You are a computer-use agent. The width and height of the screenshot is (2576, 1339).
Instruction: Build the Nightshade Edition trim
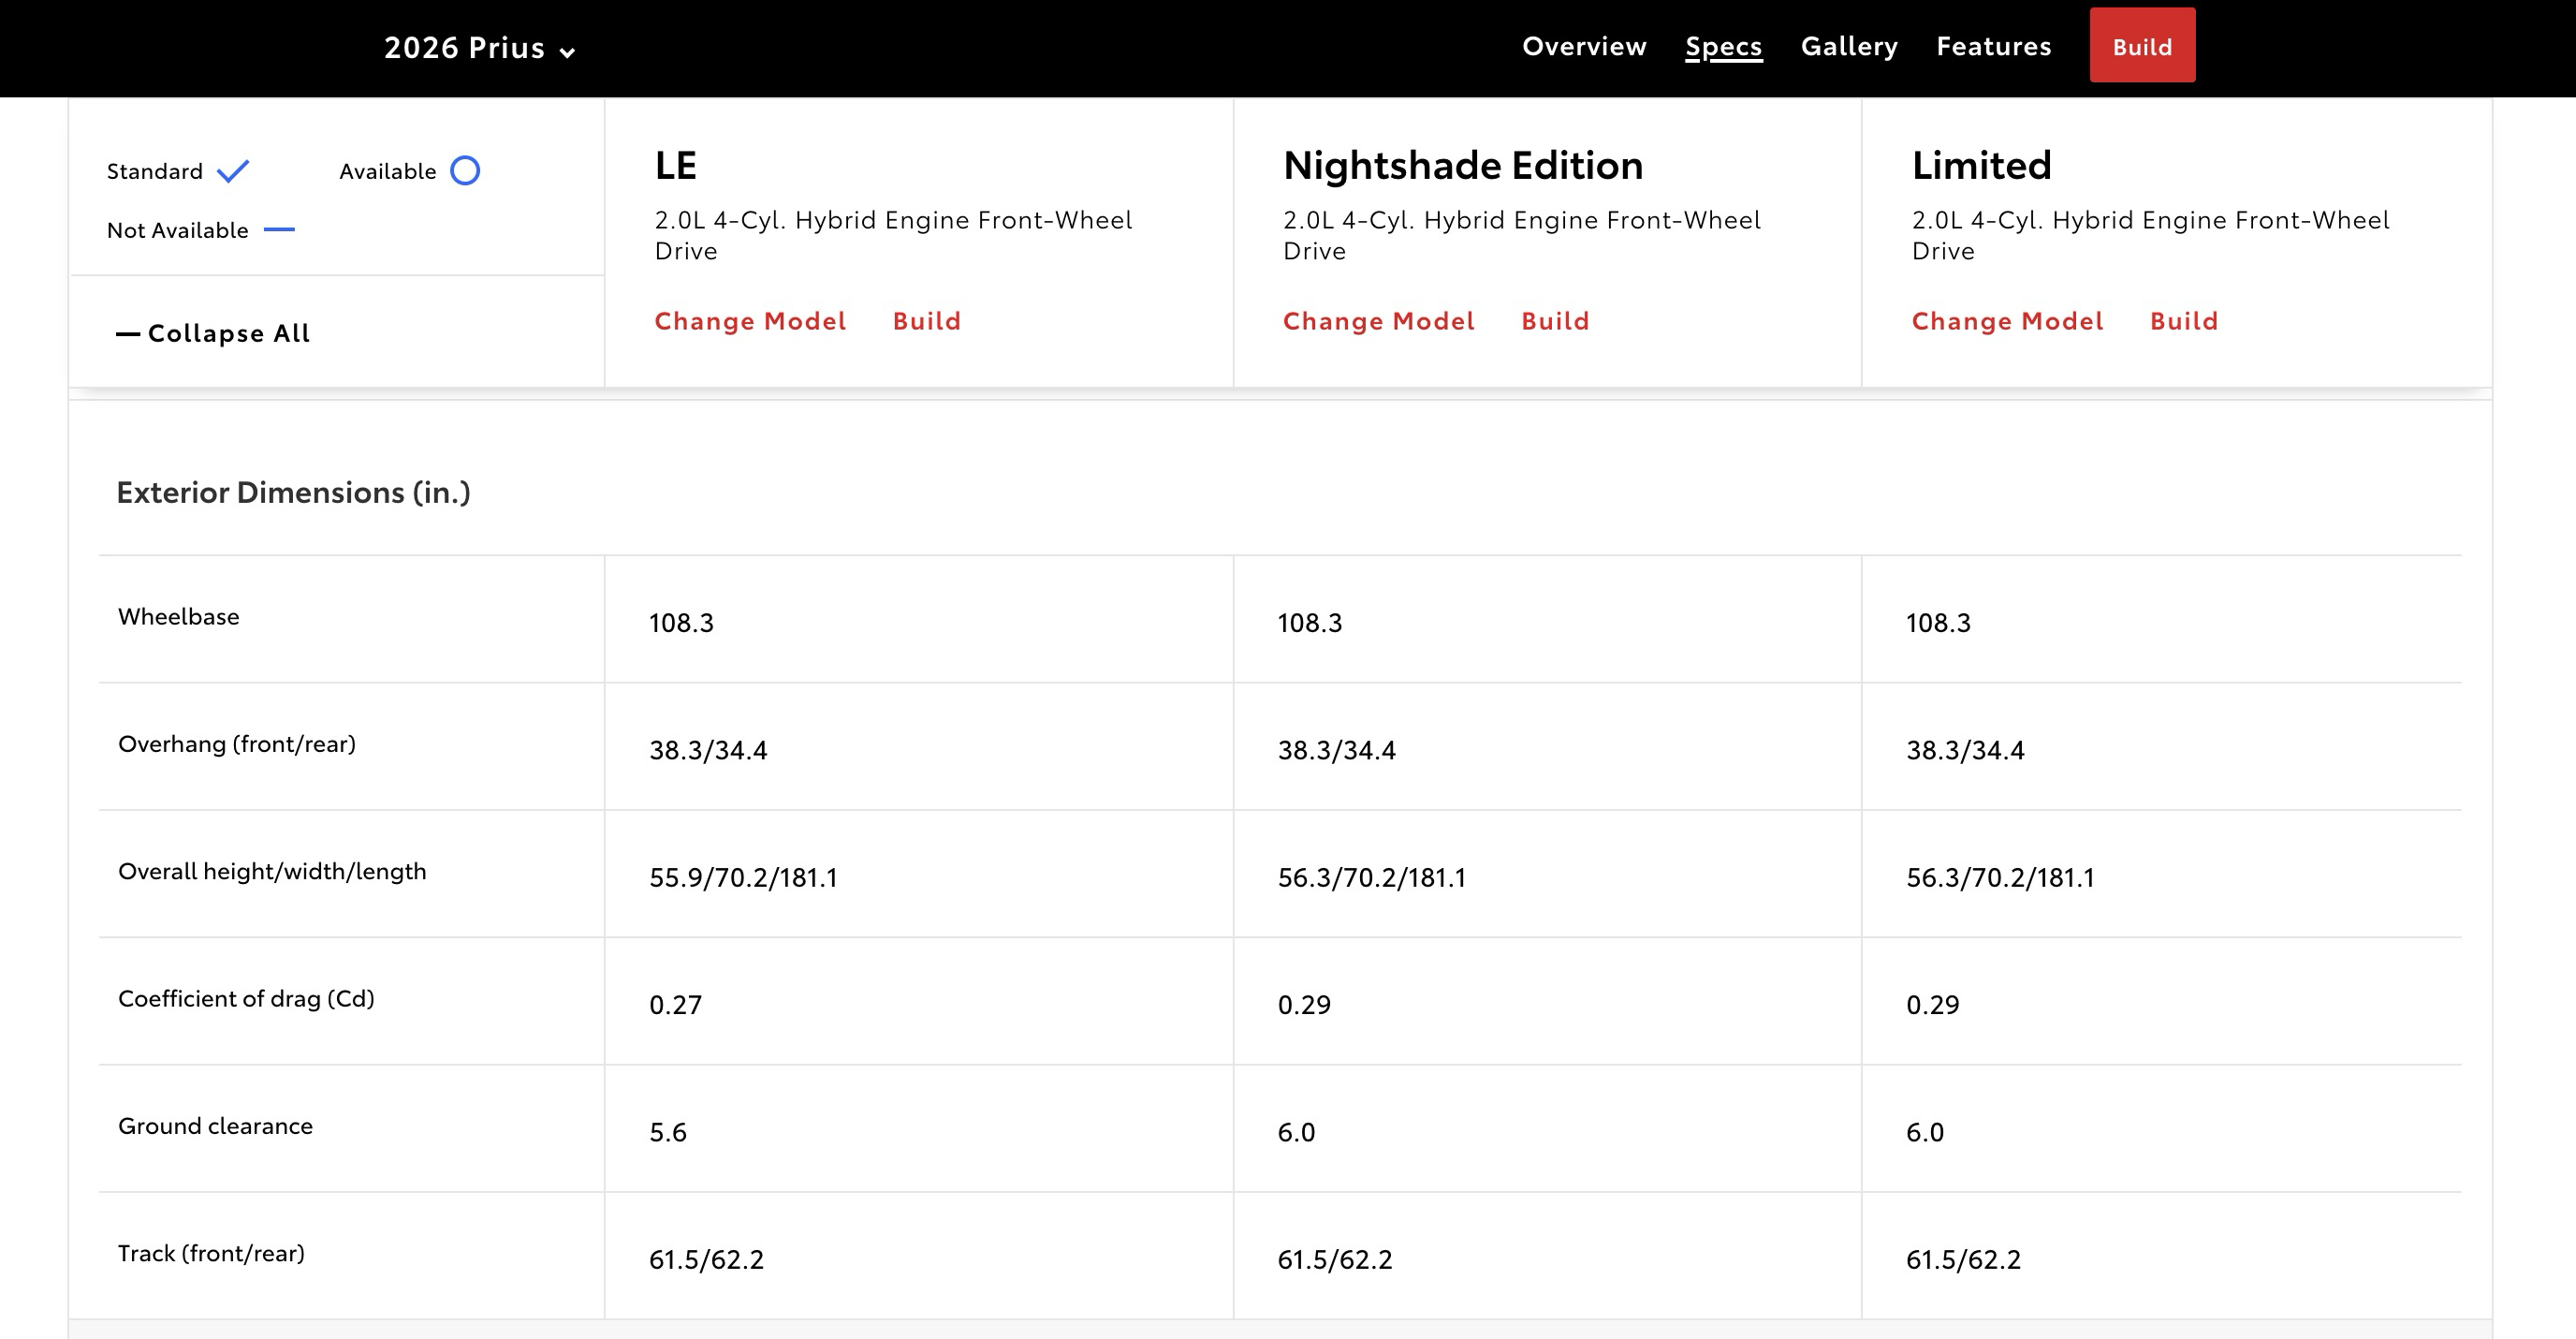1555,321
